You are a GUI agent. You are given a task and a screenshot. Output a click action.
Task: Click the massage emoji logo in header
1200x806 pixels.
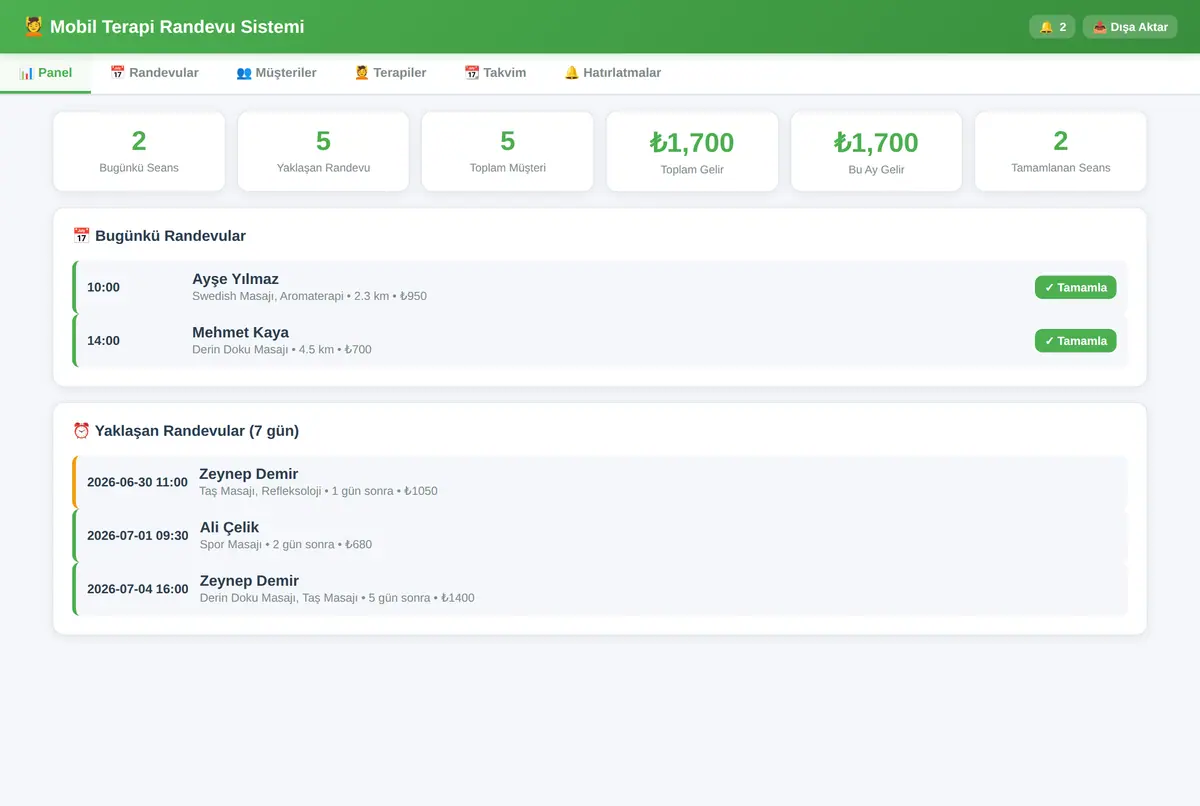pos(33,27)
